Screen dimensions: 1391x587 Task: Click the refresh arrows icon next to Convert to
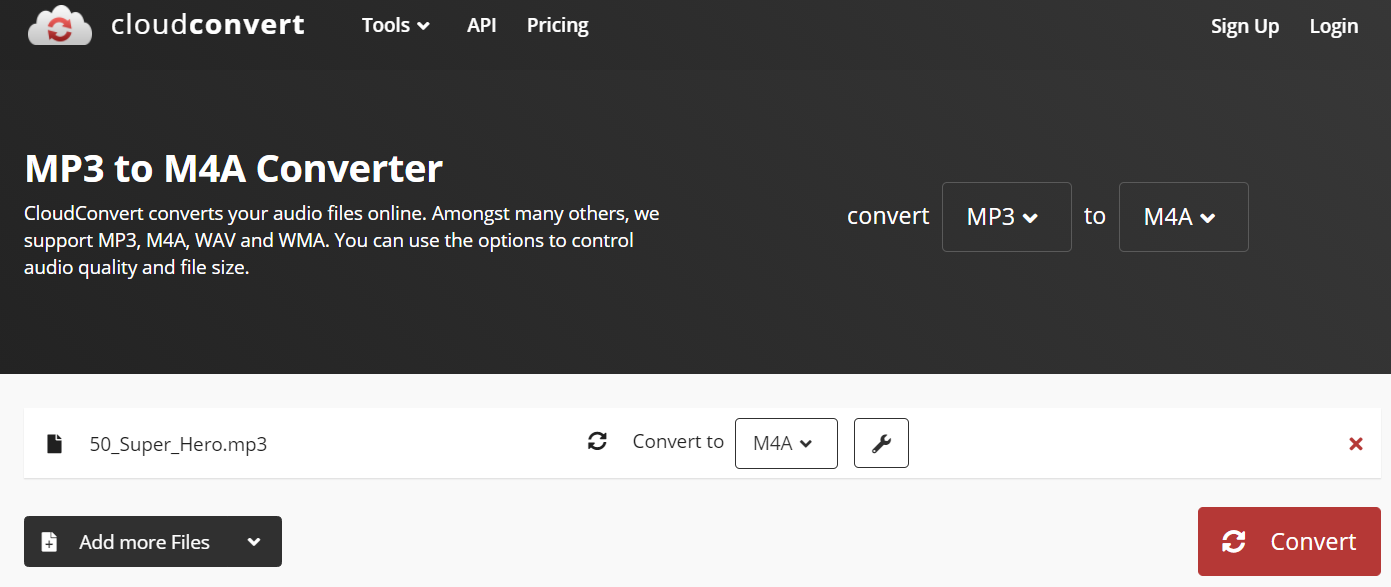(x=597, y=441)
